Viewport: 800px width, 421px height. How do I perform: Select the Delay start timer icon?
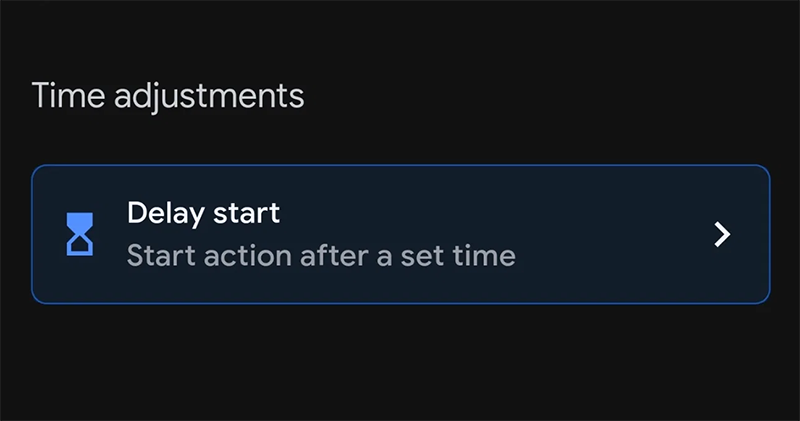click(80, 234)
